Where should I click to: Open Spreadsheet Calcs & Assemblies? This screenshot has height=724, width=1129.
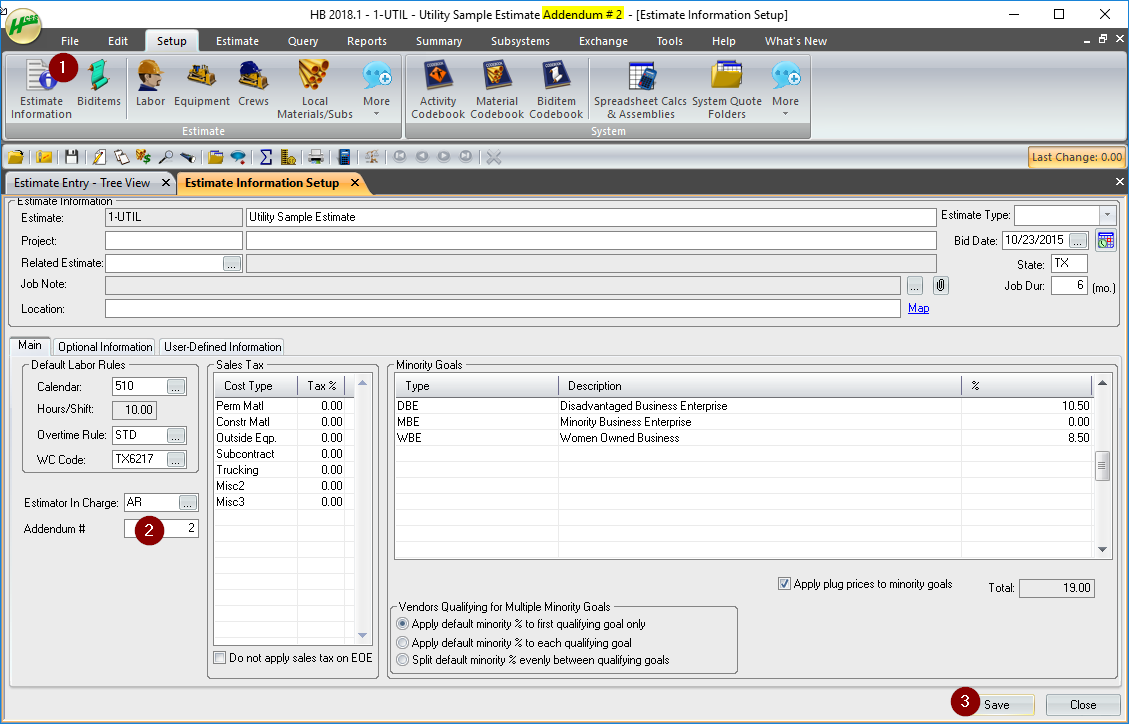640,90
